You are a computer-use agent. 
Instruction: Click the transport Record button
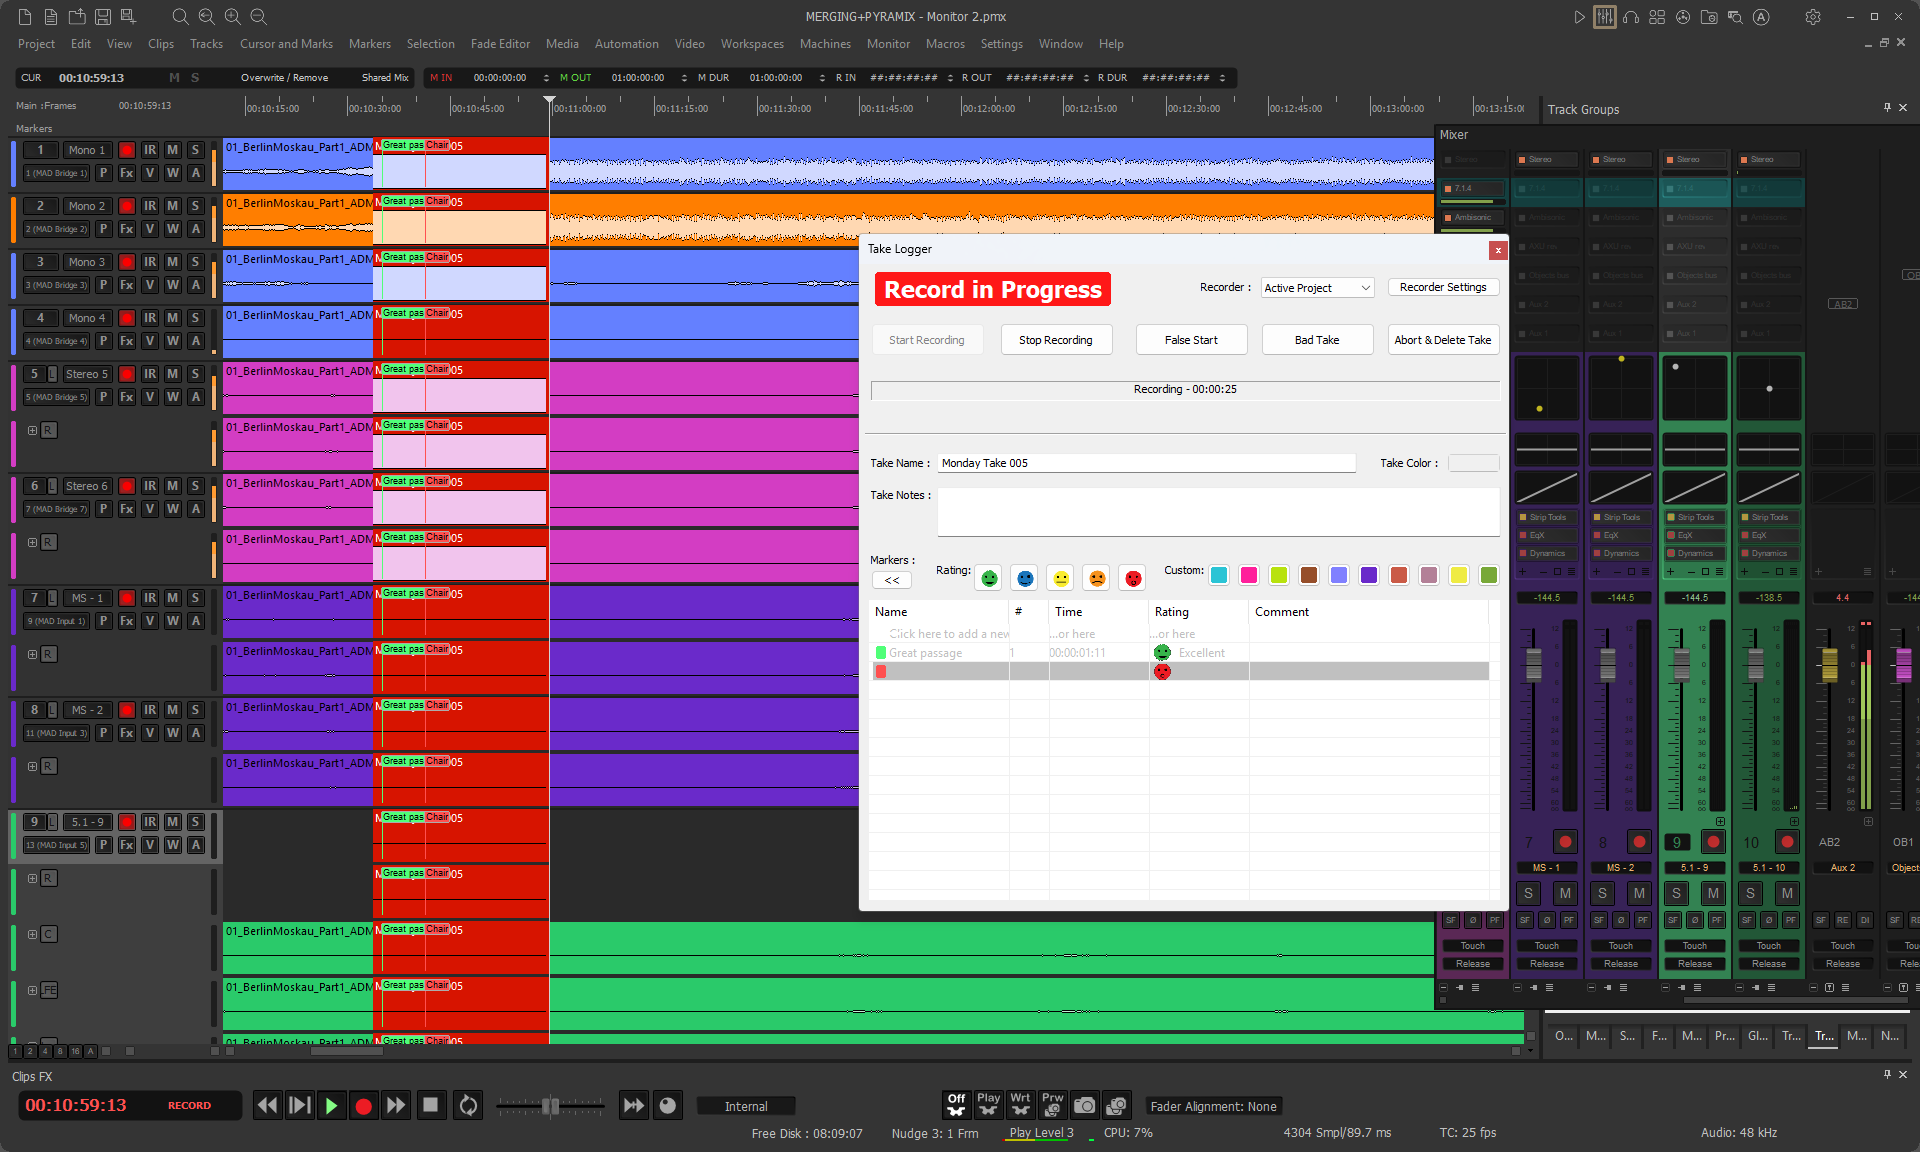tap(363, 1105)
